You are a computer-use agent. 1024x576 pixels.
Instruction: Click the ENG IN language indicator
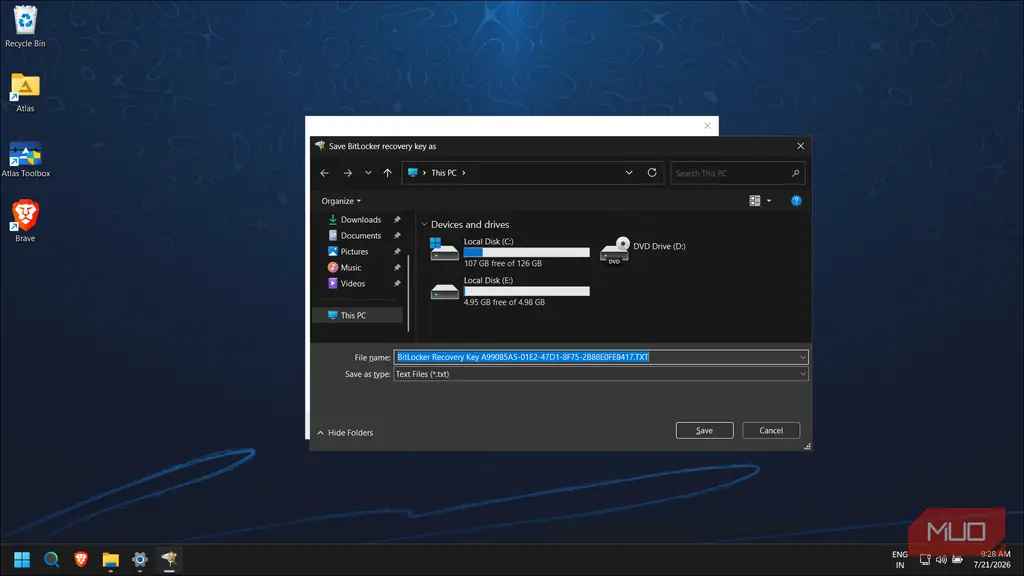[900, 560]
